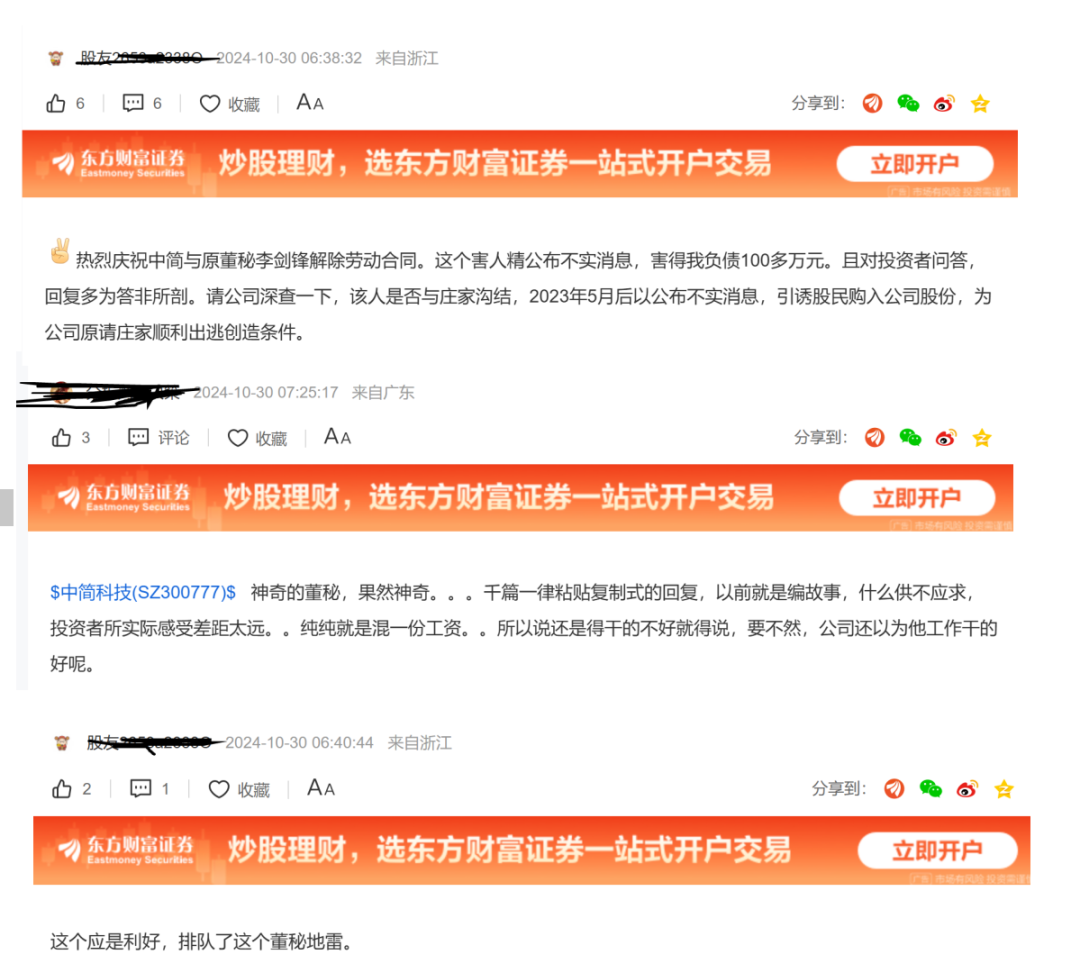Click 立即开户 in the middle banner
1080x973 pixels.
pyautogui.click(x=917, y=498)
